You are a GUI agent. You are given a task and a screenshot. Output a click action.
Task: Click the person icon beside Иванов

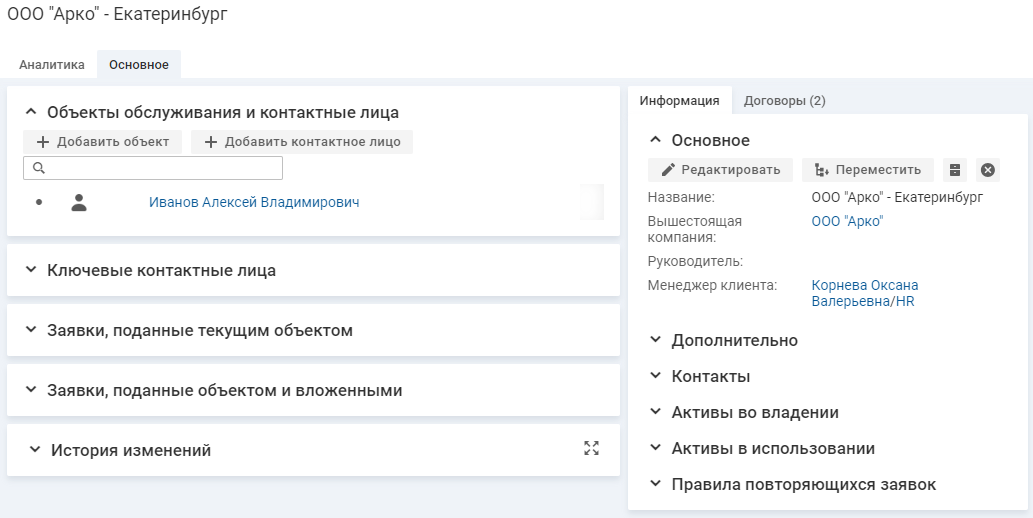coord(79,202)
